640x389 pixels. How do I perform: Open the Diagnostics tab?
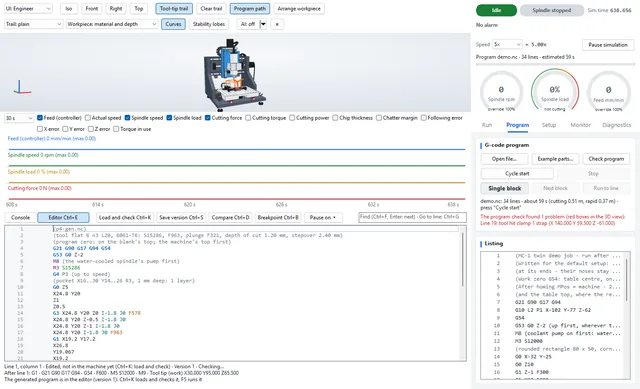[616, 125]
